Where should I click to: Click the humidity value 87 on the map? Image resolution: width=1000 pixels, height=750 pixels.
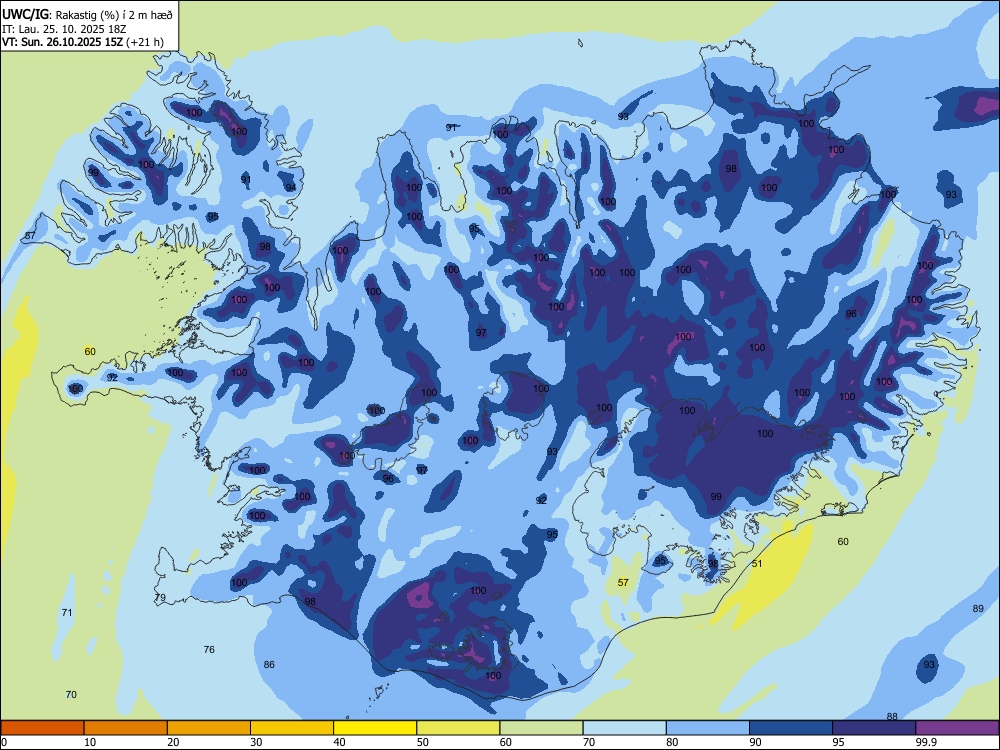point(30,236)
